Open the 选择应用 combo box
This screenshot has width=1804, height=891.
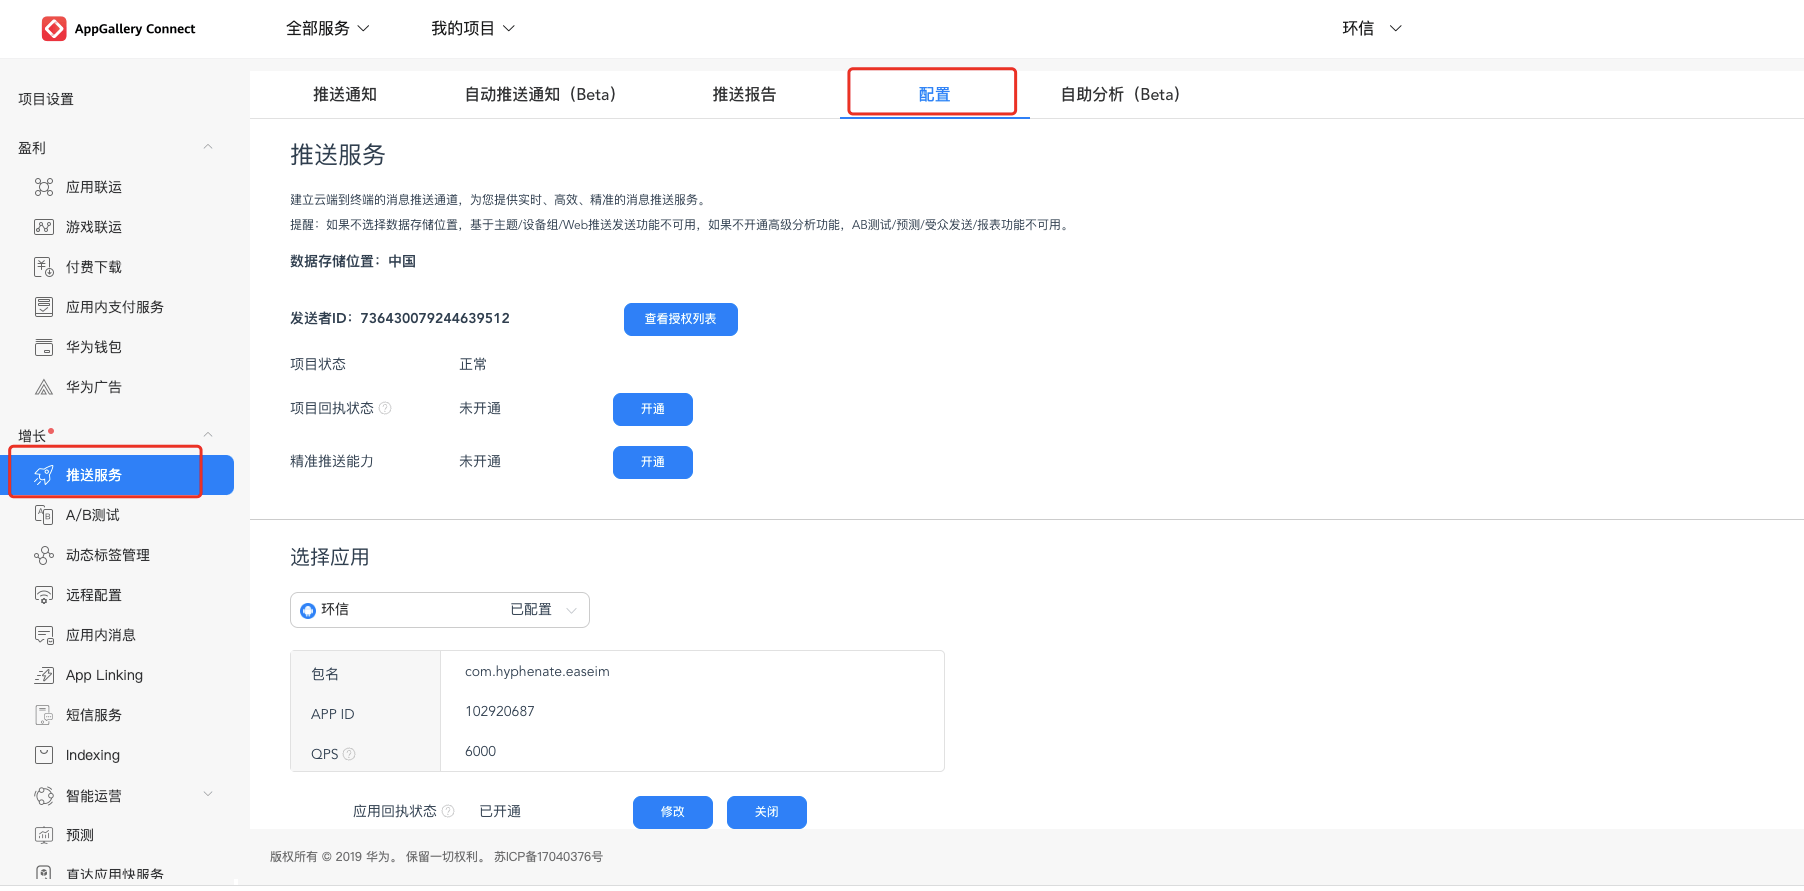click(440, 610)
